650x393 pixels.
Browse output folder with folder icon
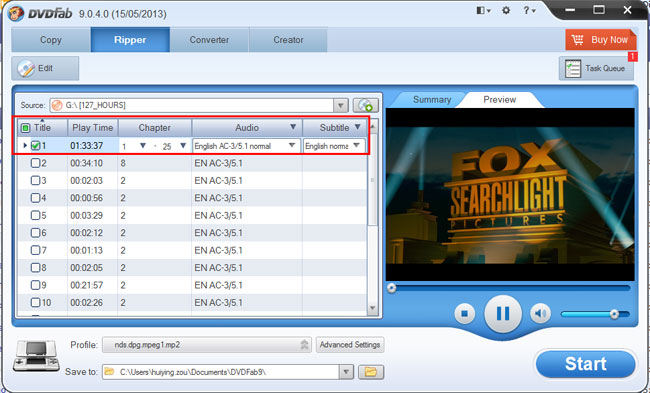(x=371, y=372)
